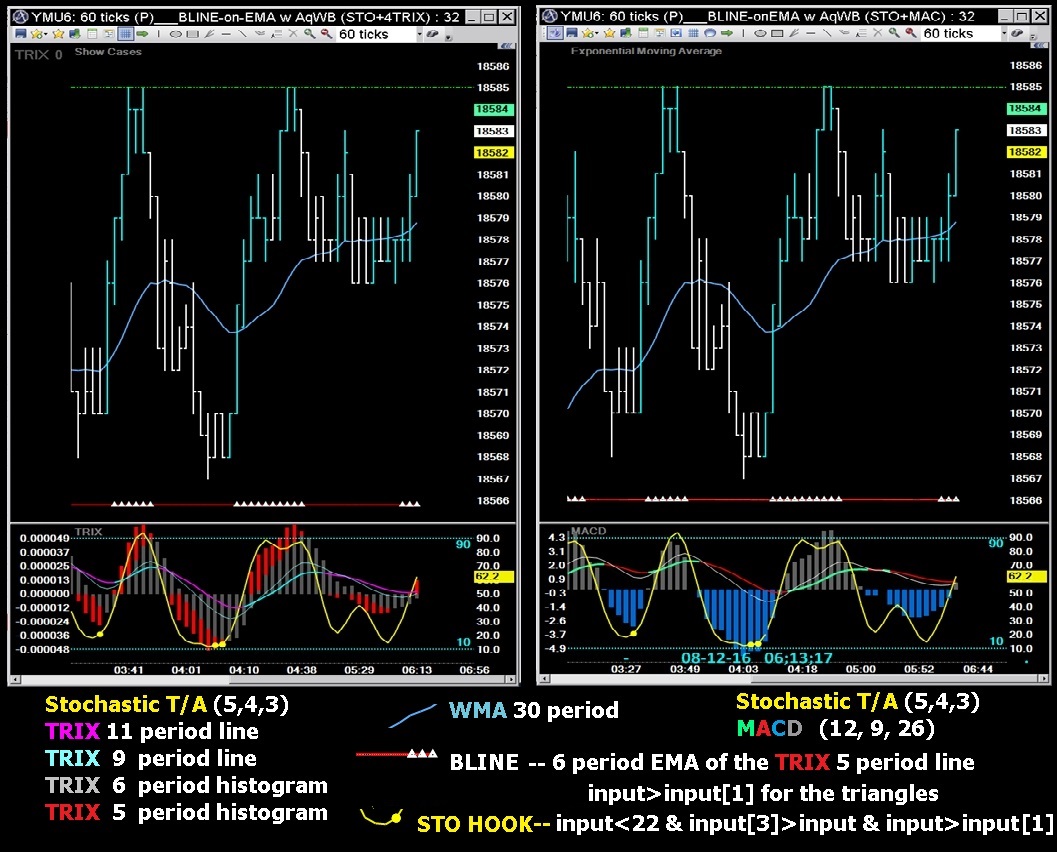Viewport: 1057px width, 852px height.
Task: Click the TRIX 0 indicator label
Action: point(36,55)
